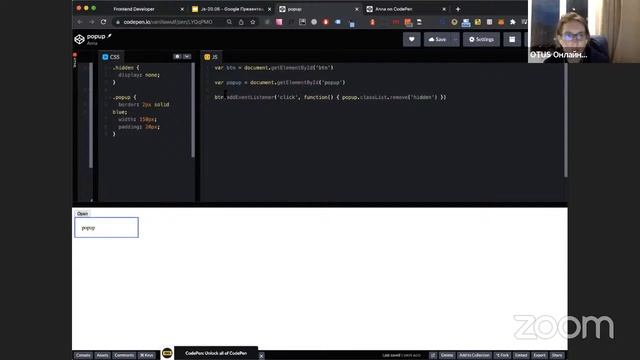Go back with the browser back arrow
Viewport: 640px width, 360px height.
(x=80, y=22)
